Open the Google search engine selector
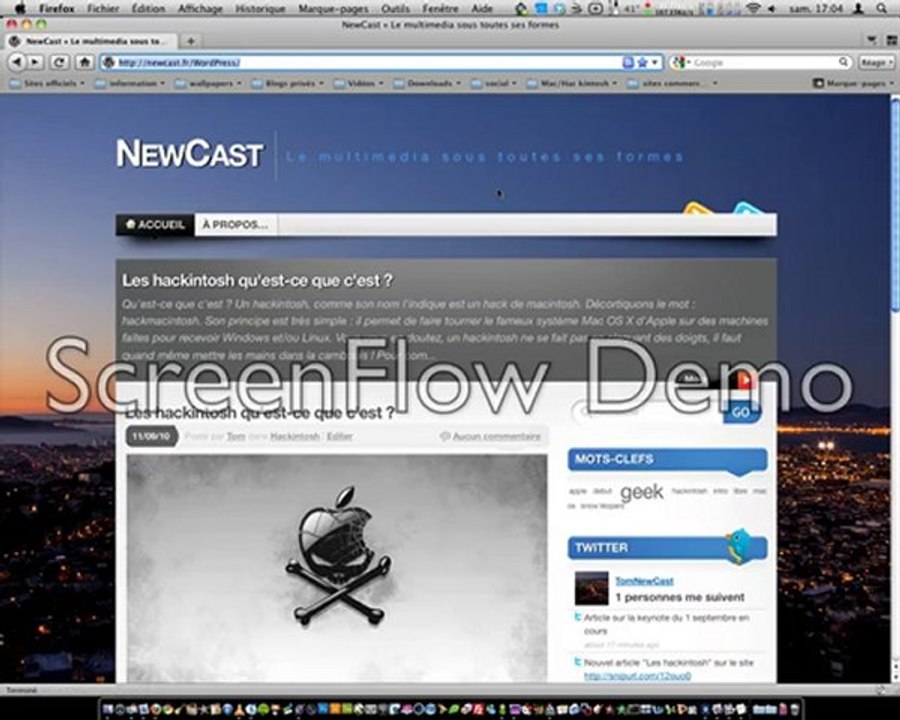 point(681,63)
